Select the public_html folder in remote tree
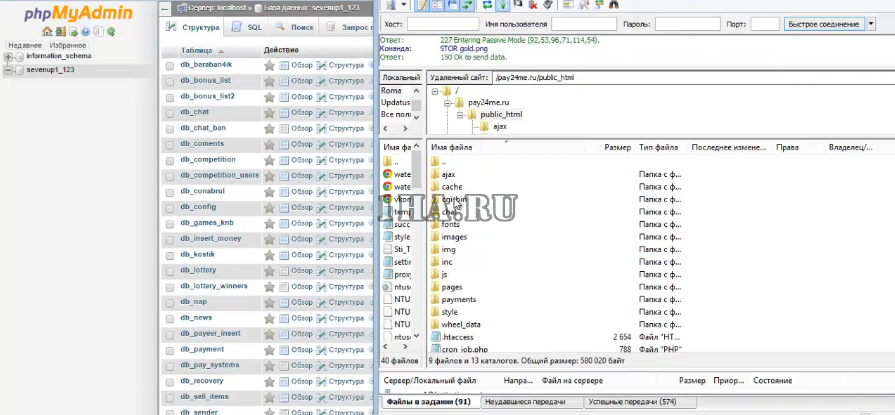This screenshot has width=895, height=415. pyautogui.click(x=500, y=114)
